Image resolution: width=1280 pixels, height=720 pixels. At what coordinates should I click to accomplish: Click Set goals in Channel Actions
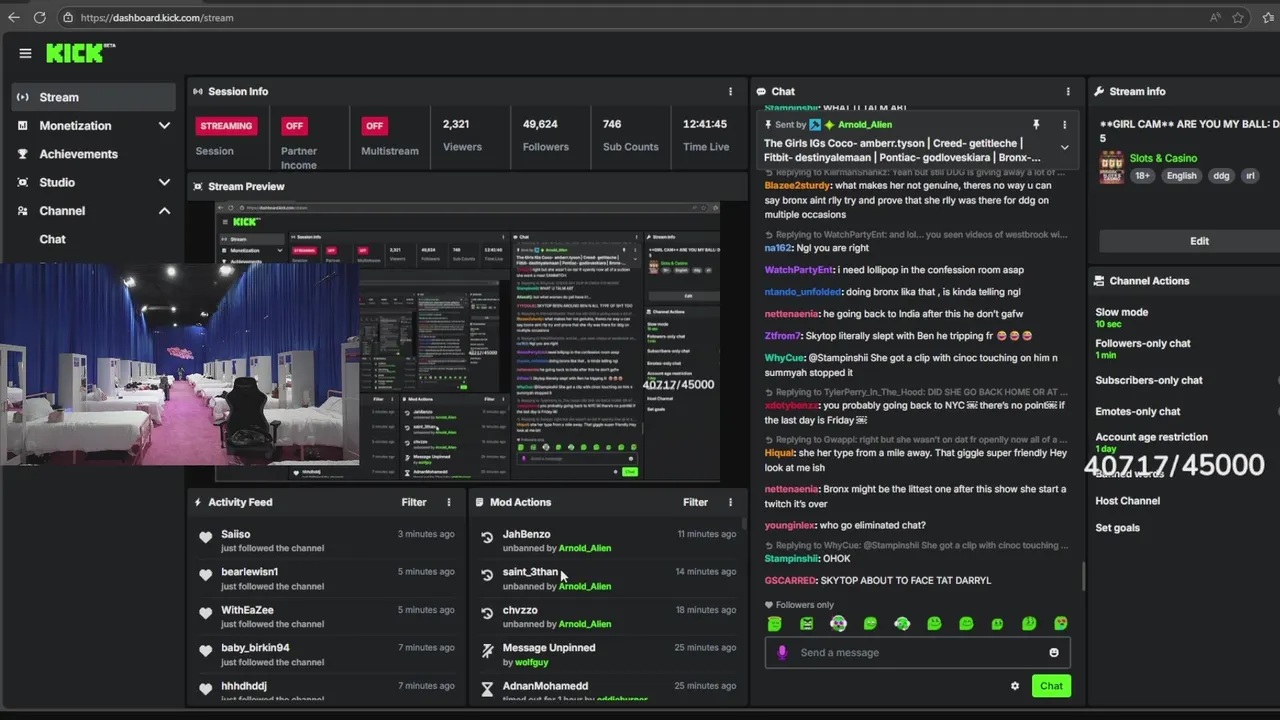[x=1117, y=528]
